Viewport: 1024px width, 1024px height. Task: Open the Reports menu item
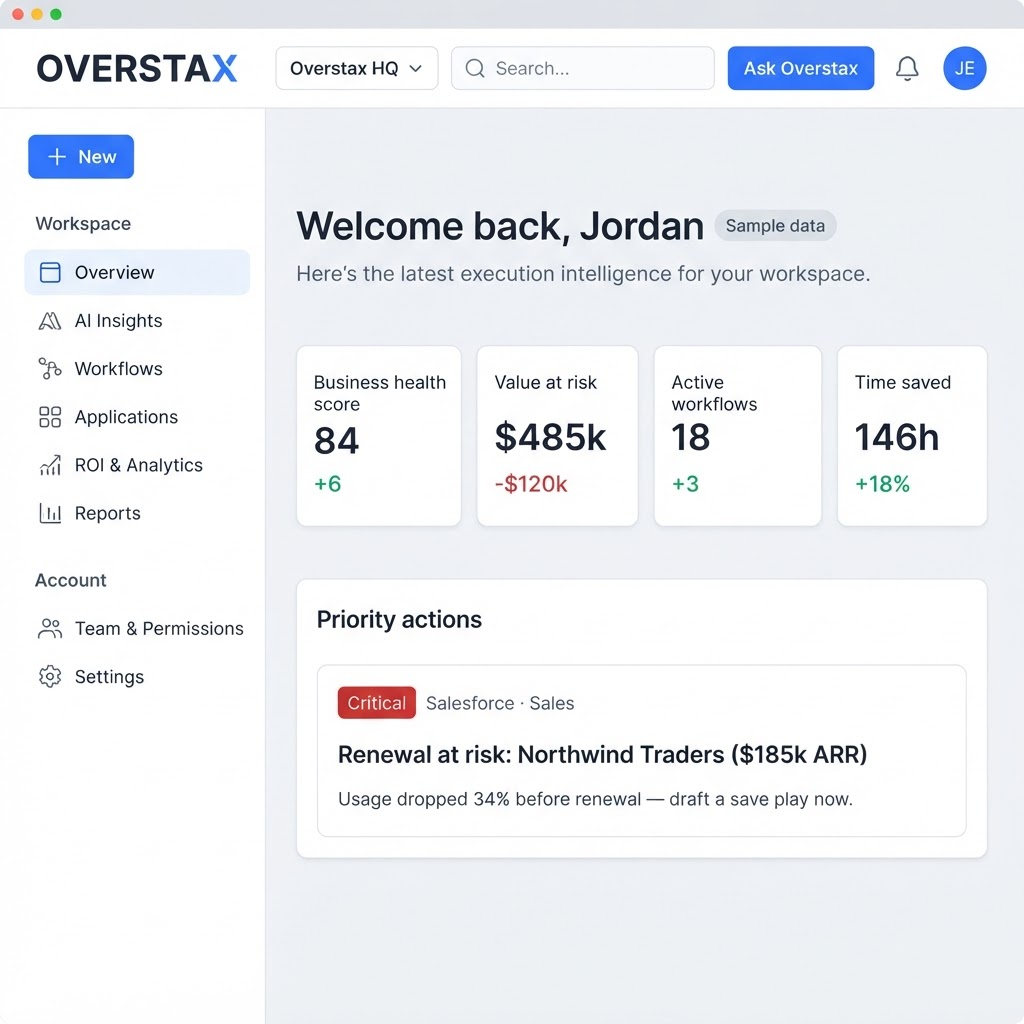(137, 513)
